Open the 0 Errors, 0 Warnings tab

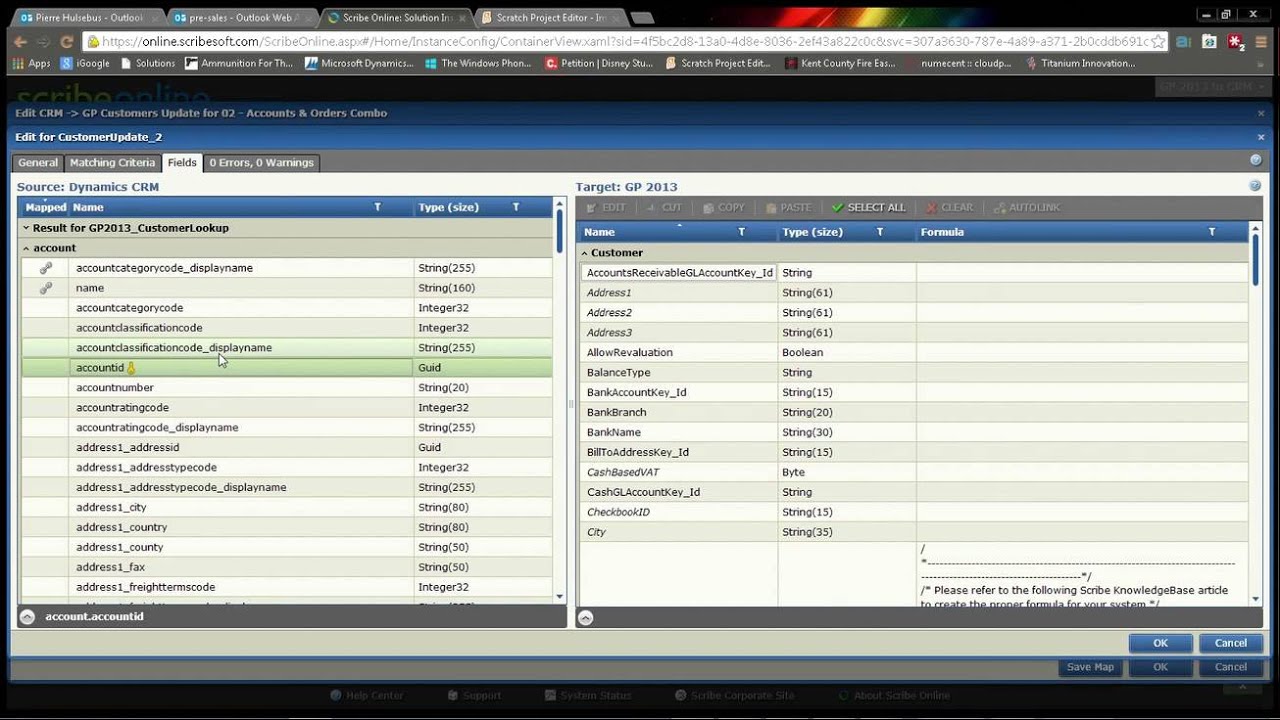[261, 162]
